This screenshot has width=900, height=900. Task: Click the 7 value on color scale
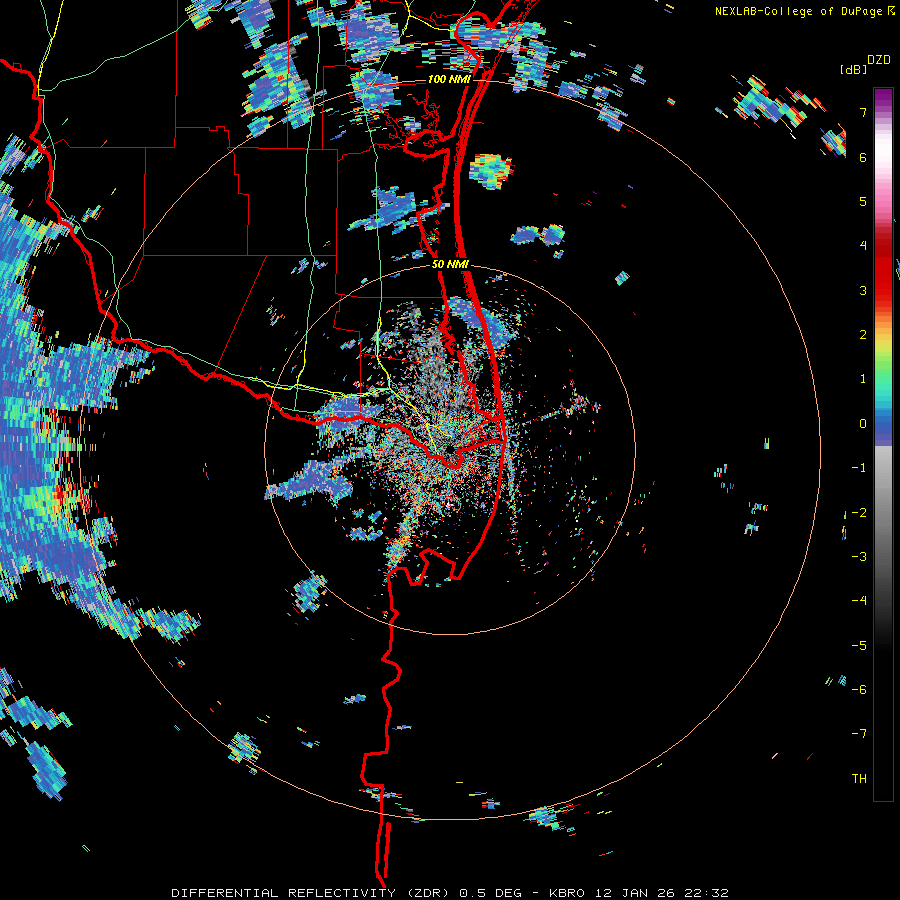(x=863, y=112)
